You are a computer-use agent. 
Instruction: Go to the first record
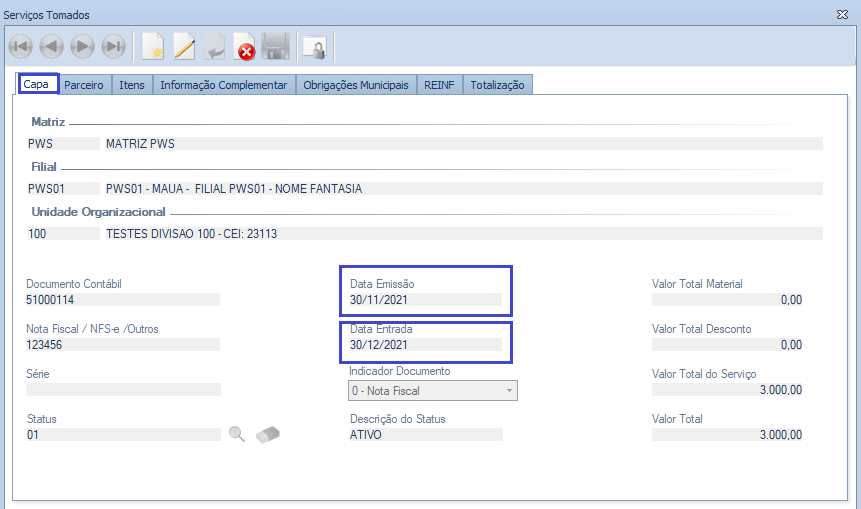[x=20, y=47]
